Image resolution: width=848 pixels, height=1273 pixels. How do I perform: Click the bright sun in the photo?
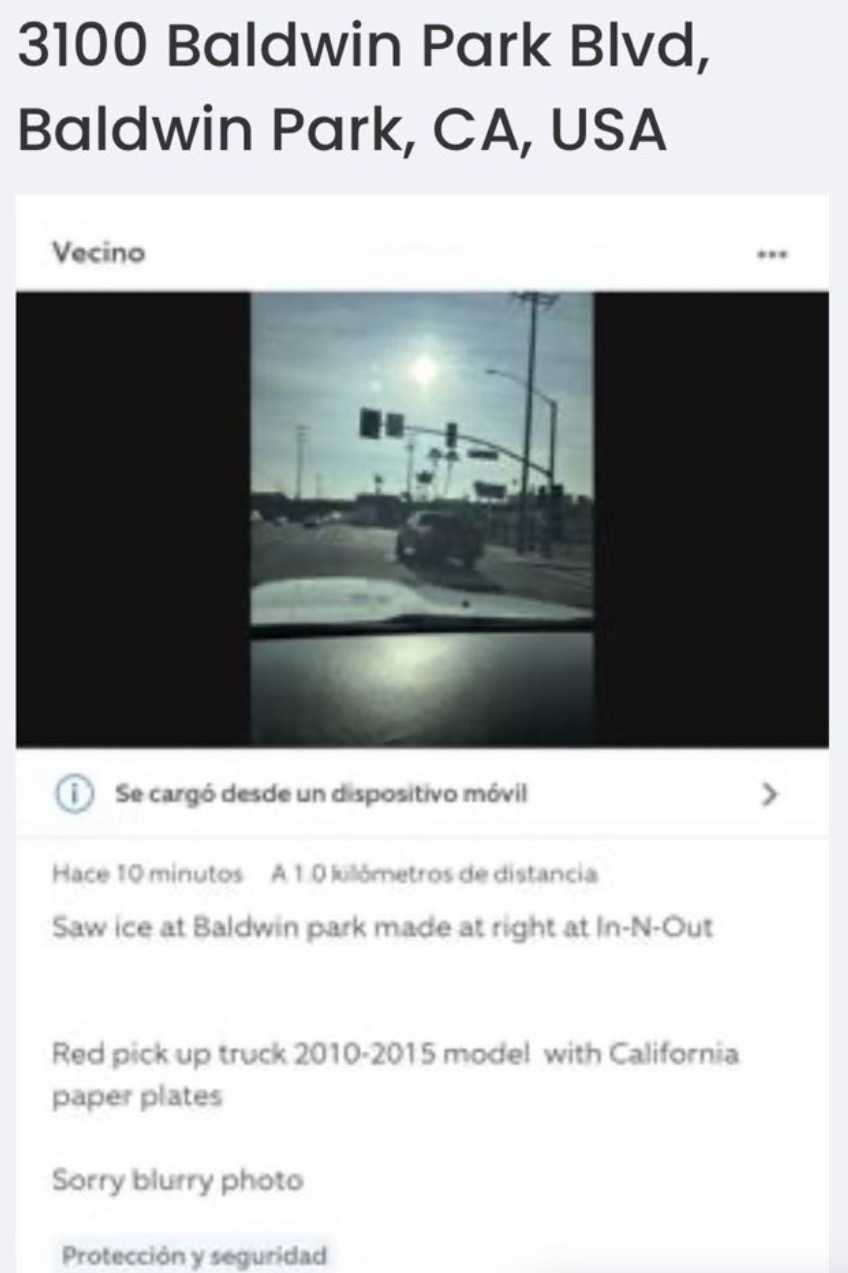coord(424,369)
